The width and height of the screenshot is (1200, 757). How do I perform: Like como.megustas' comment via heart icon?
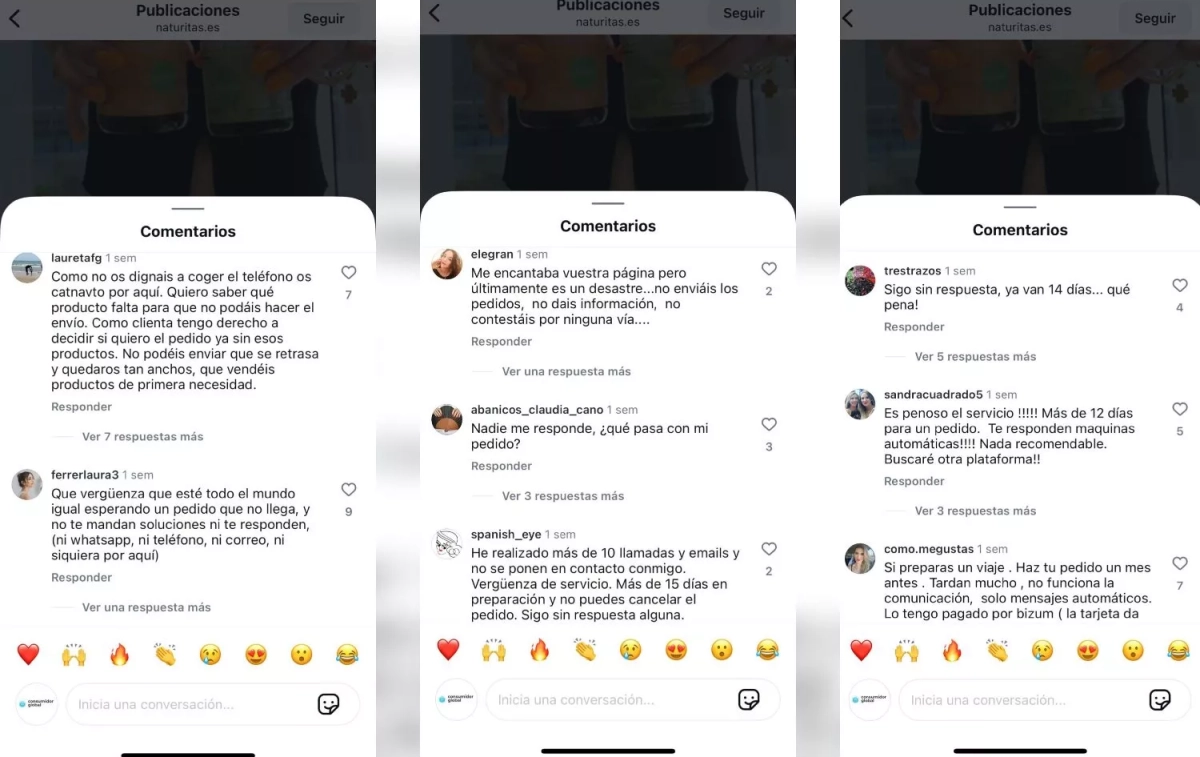click(1180, 564)
